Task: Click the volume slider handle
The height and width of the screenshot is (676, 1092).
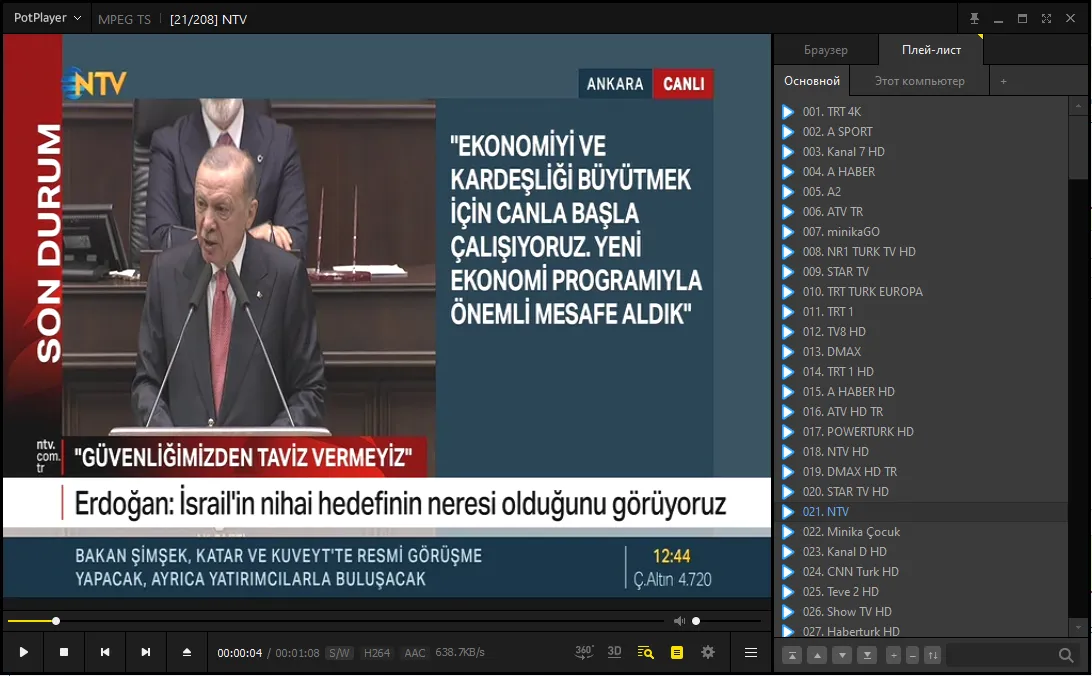Action: (696, 621)
